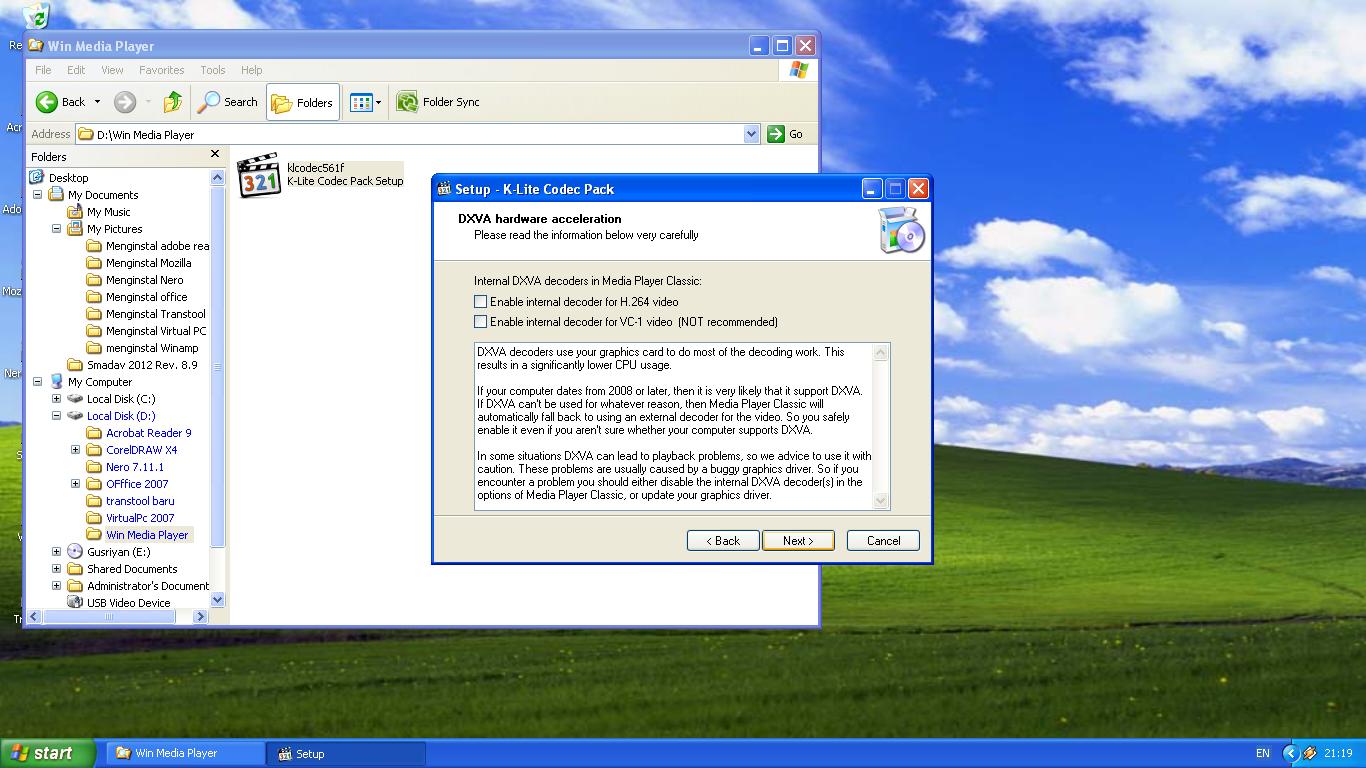Go up one folder level
Viewport: 1366px width, 768px height.
click(173, 102)
